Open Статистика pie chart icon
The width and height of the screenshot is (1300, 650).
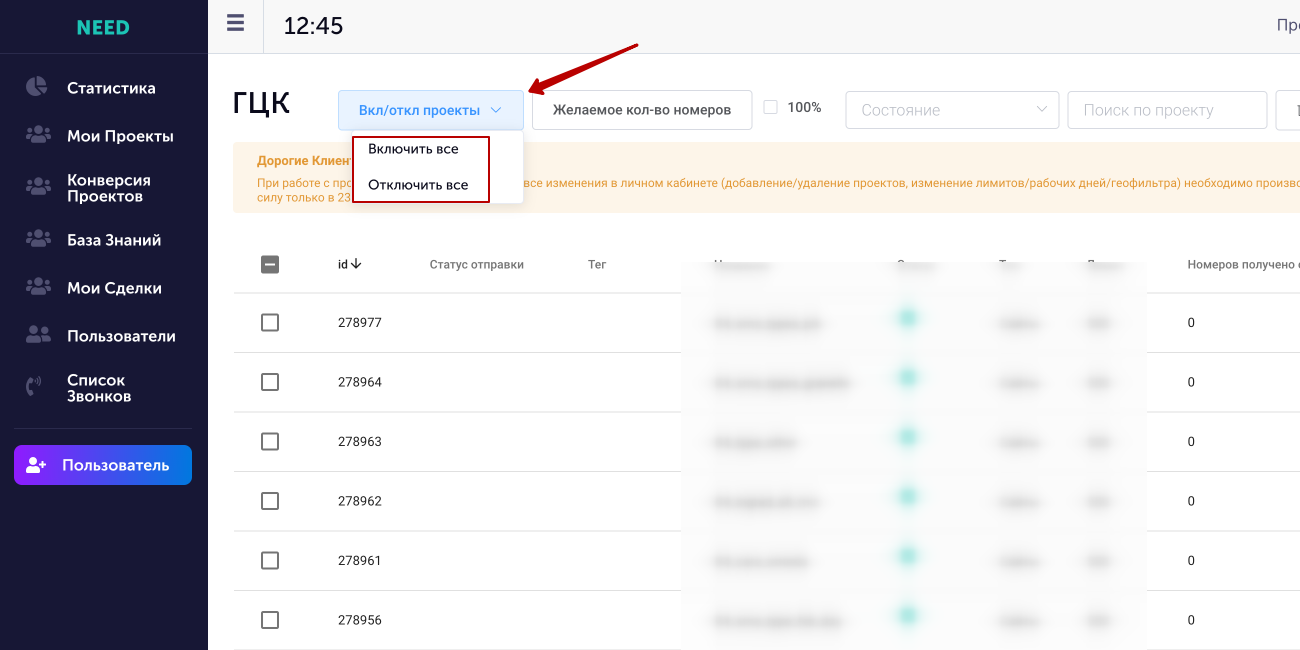point(37,87)
